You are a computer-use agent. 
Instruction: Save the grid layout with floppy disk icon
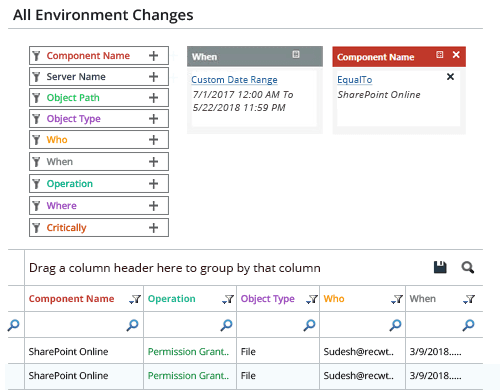(x=440, y=267)
